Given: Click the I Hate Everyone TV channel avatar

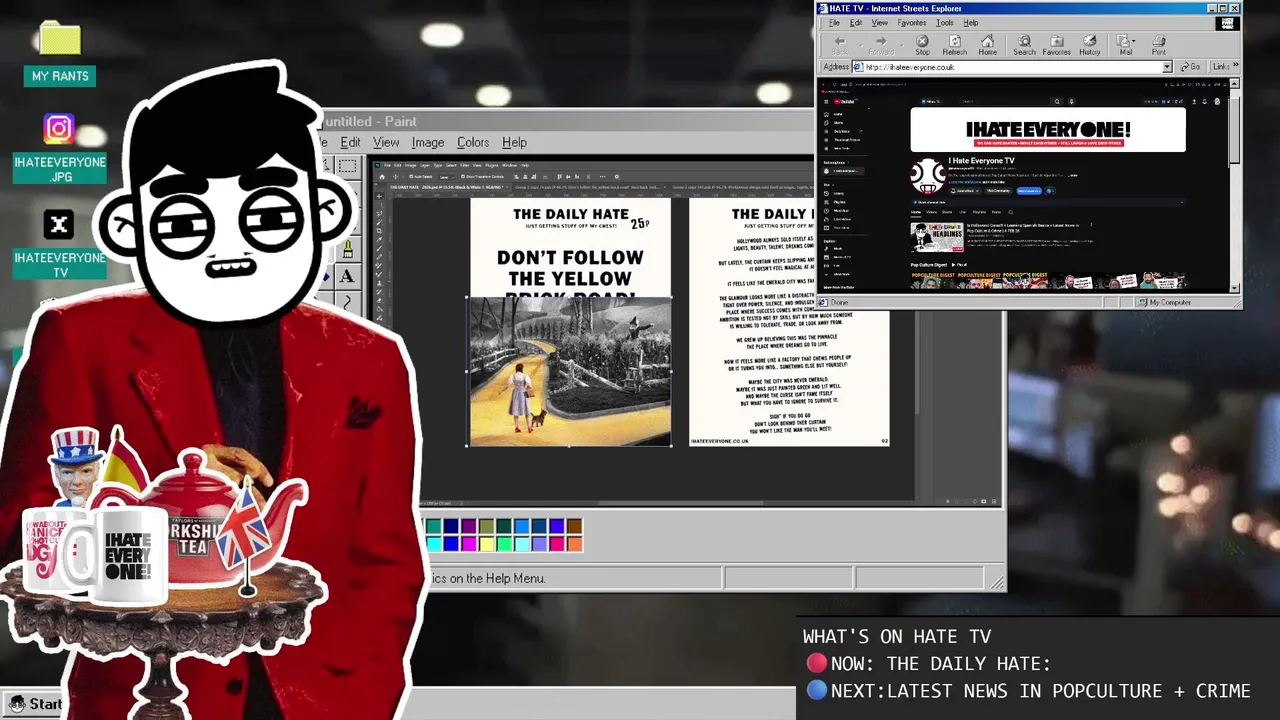Looking at the screenshot, I should 927,176.
